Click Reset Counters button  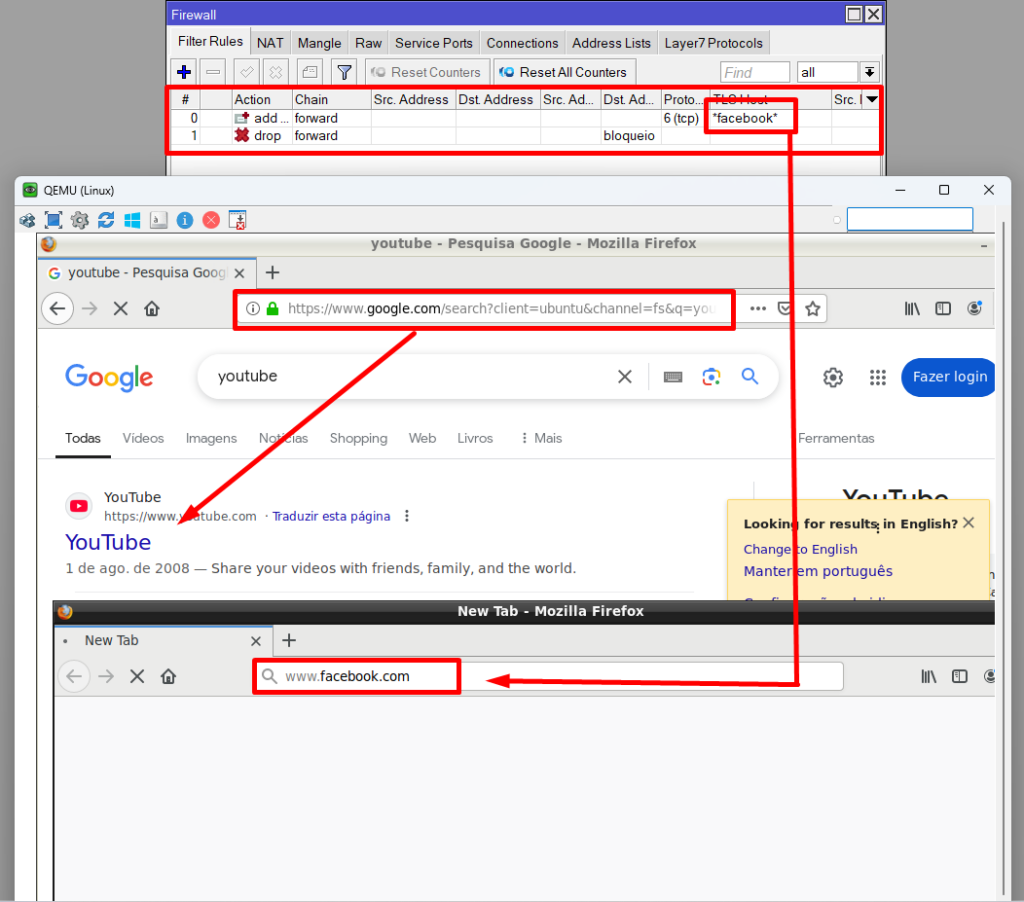coord(427,72)
